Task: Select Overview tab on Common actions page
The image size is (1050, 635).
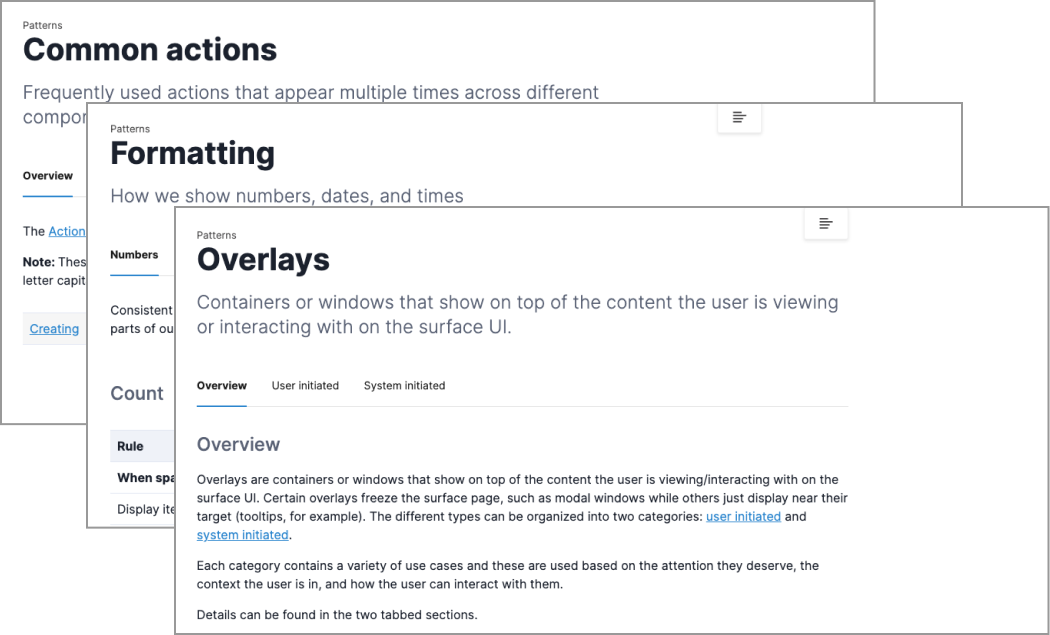Action: point(48,175)
